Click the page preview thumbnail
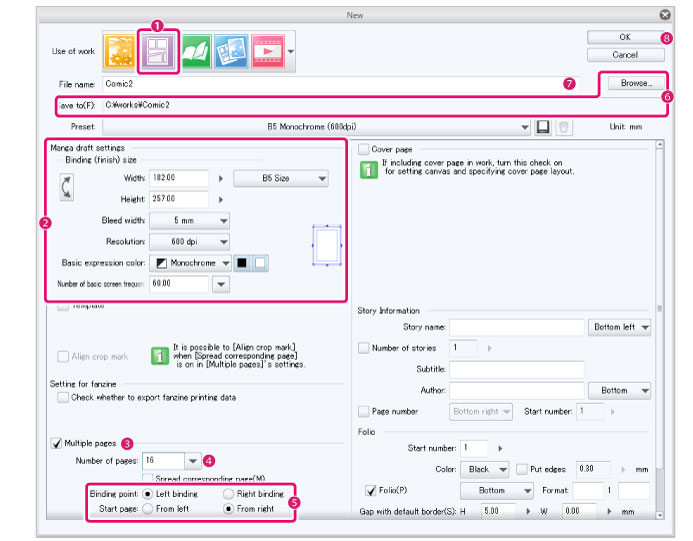This screenshot has width=693, height=541. pos(327,245)
